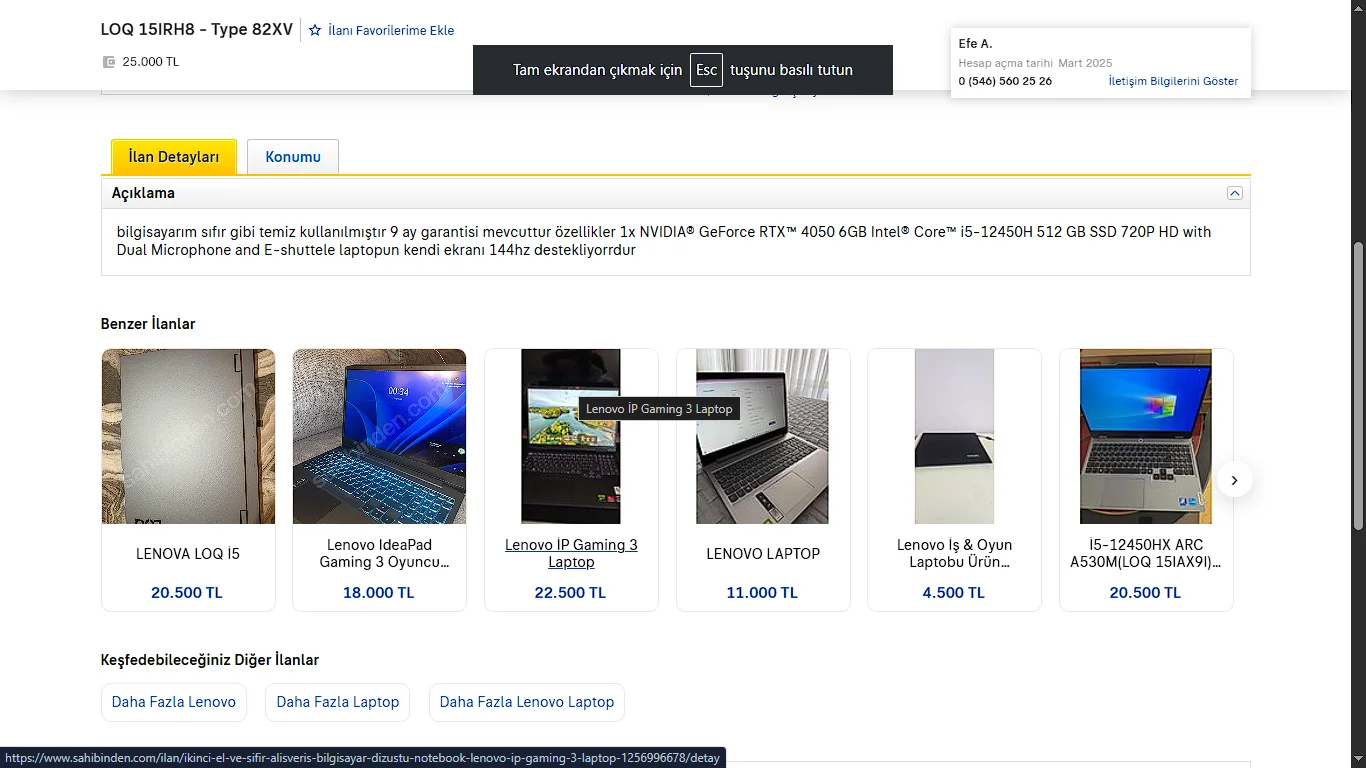
Task: Click İletişim Bilgilerini Göster link
Action: point(1173,81)
